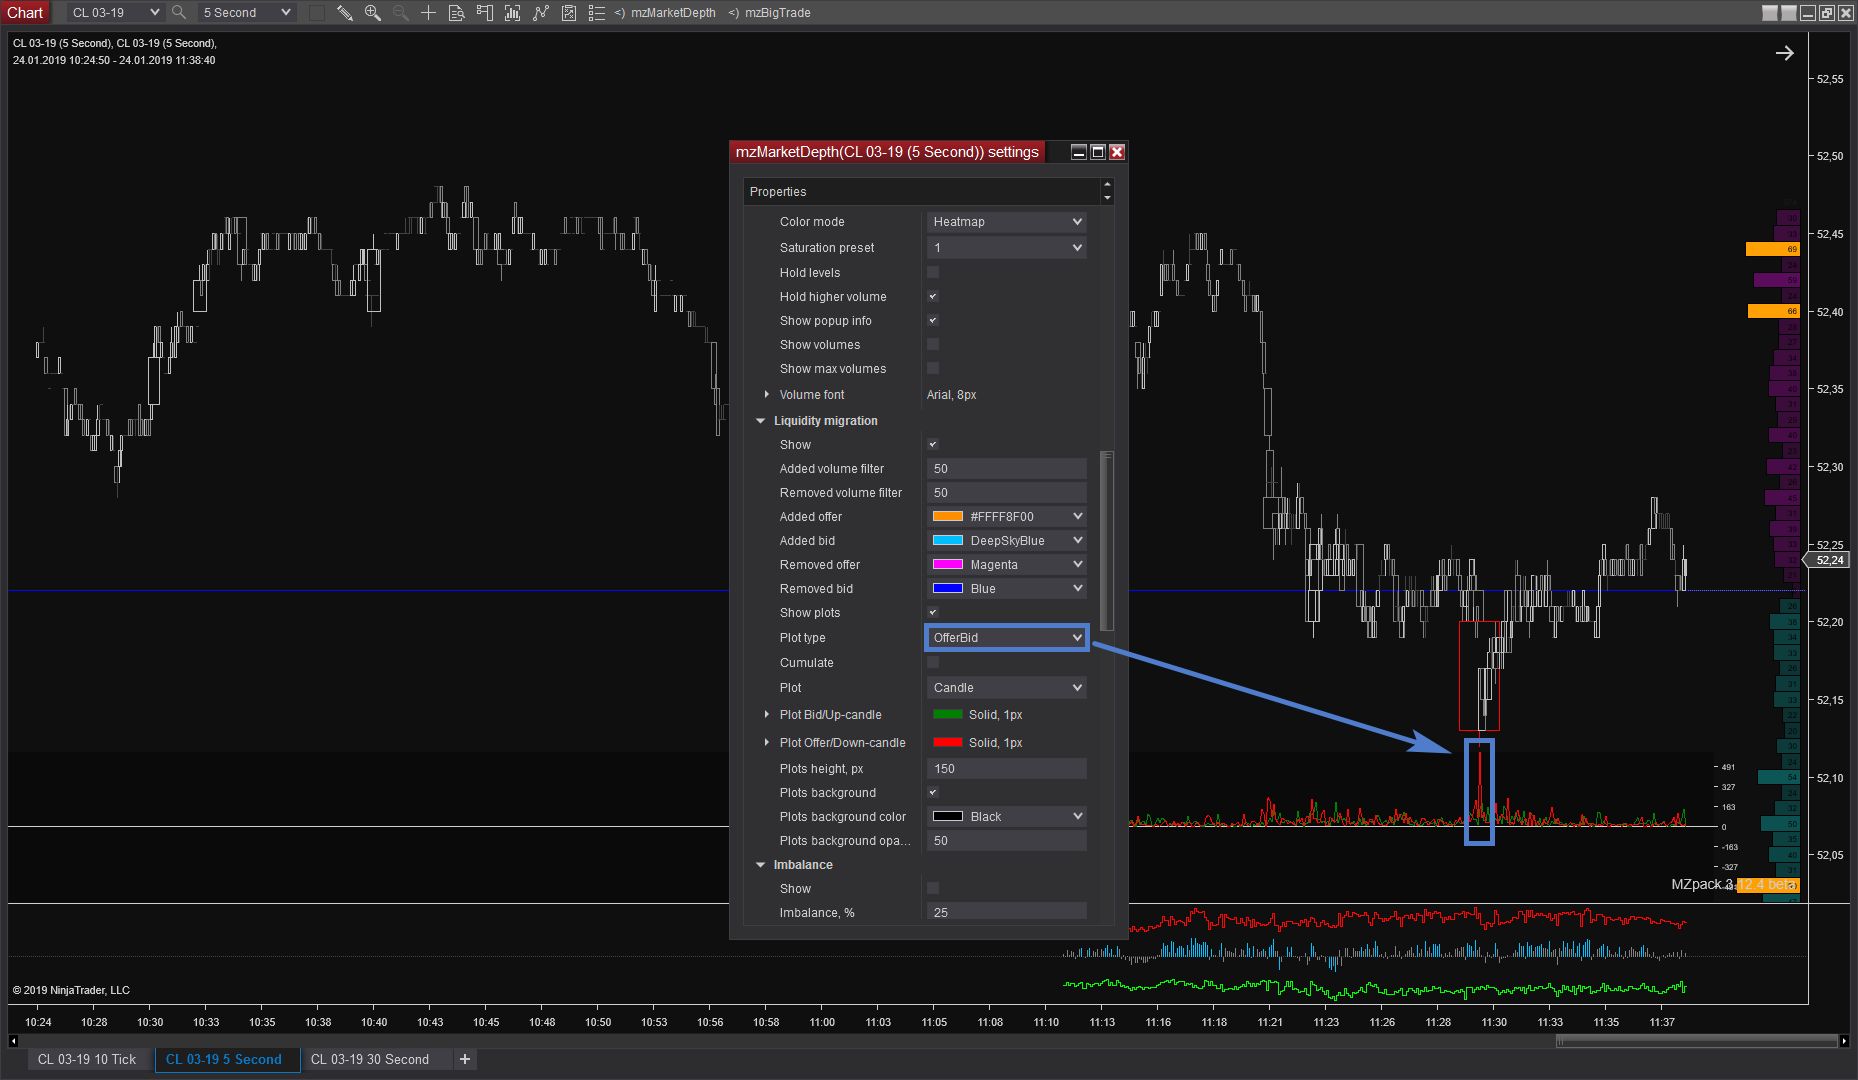Open the CL 03-19 instrument selector
The height and width of the screenshot is (1080, 1858).
tap(115, 12)
